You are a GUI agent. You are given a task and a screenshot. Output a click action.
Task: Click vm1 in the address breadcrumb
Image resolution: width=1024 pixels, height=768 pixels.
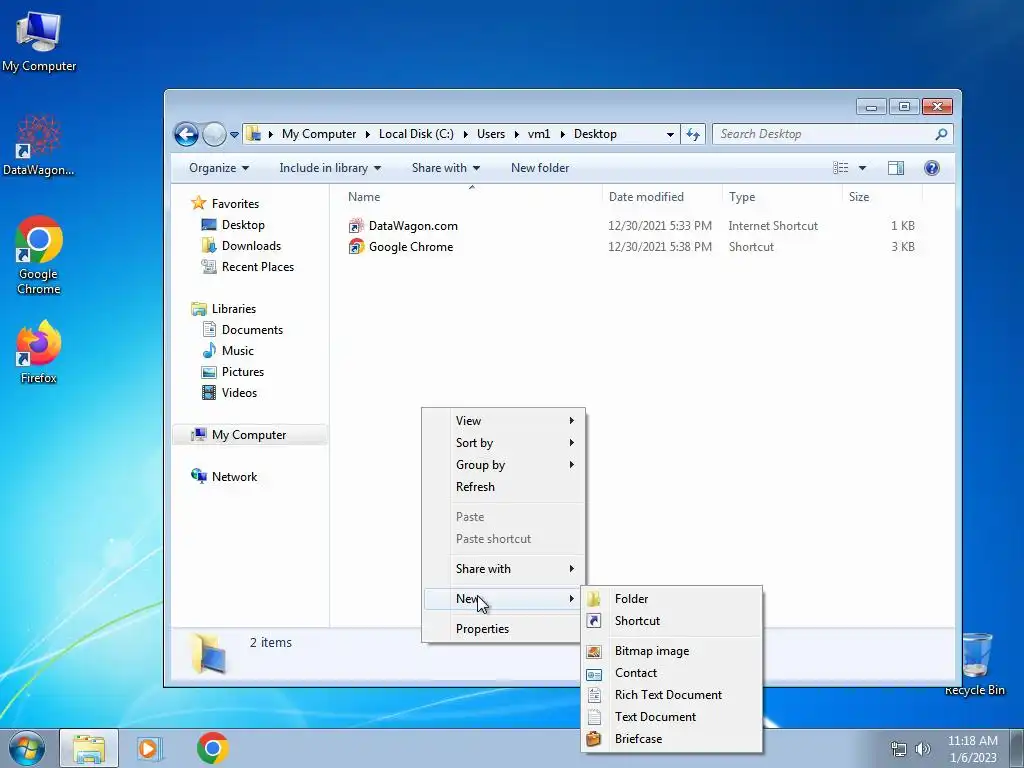click(x=539, y=134)
